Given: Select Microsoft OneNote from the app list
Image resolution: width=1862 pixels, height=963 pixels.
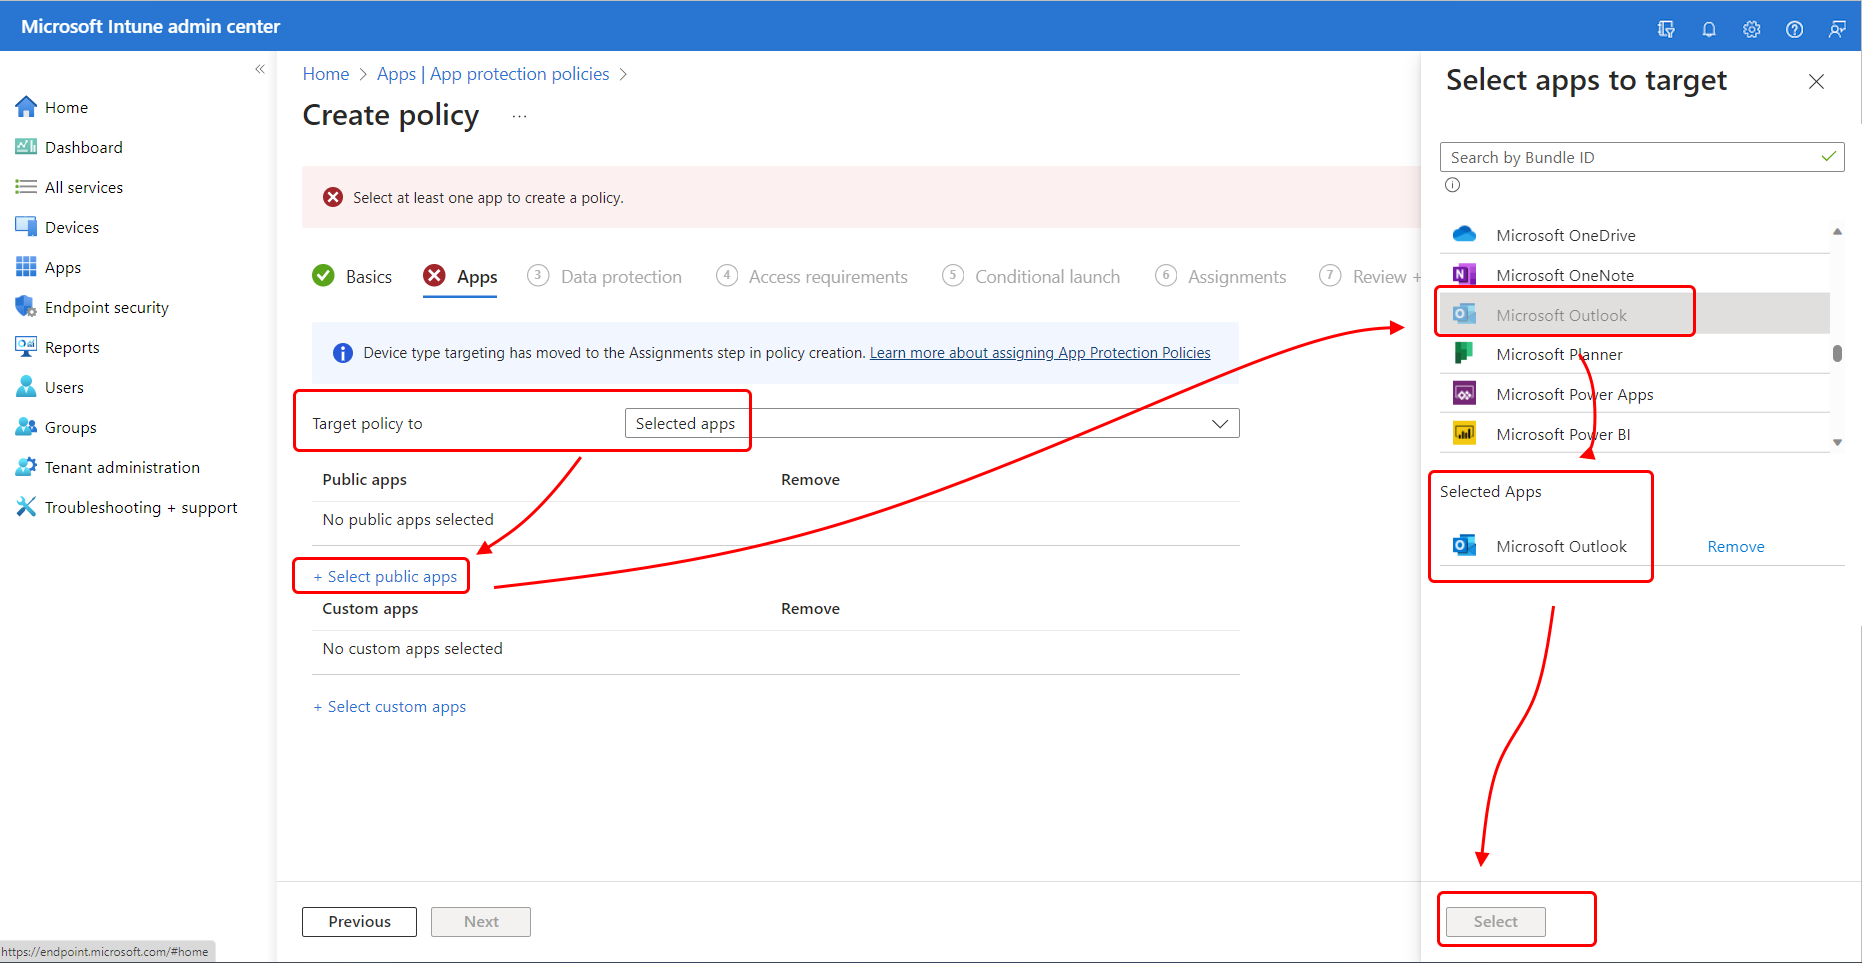Looking at the screenshot, I should pos(1635,274).
